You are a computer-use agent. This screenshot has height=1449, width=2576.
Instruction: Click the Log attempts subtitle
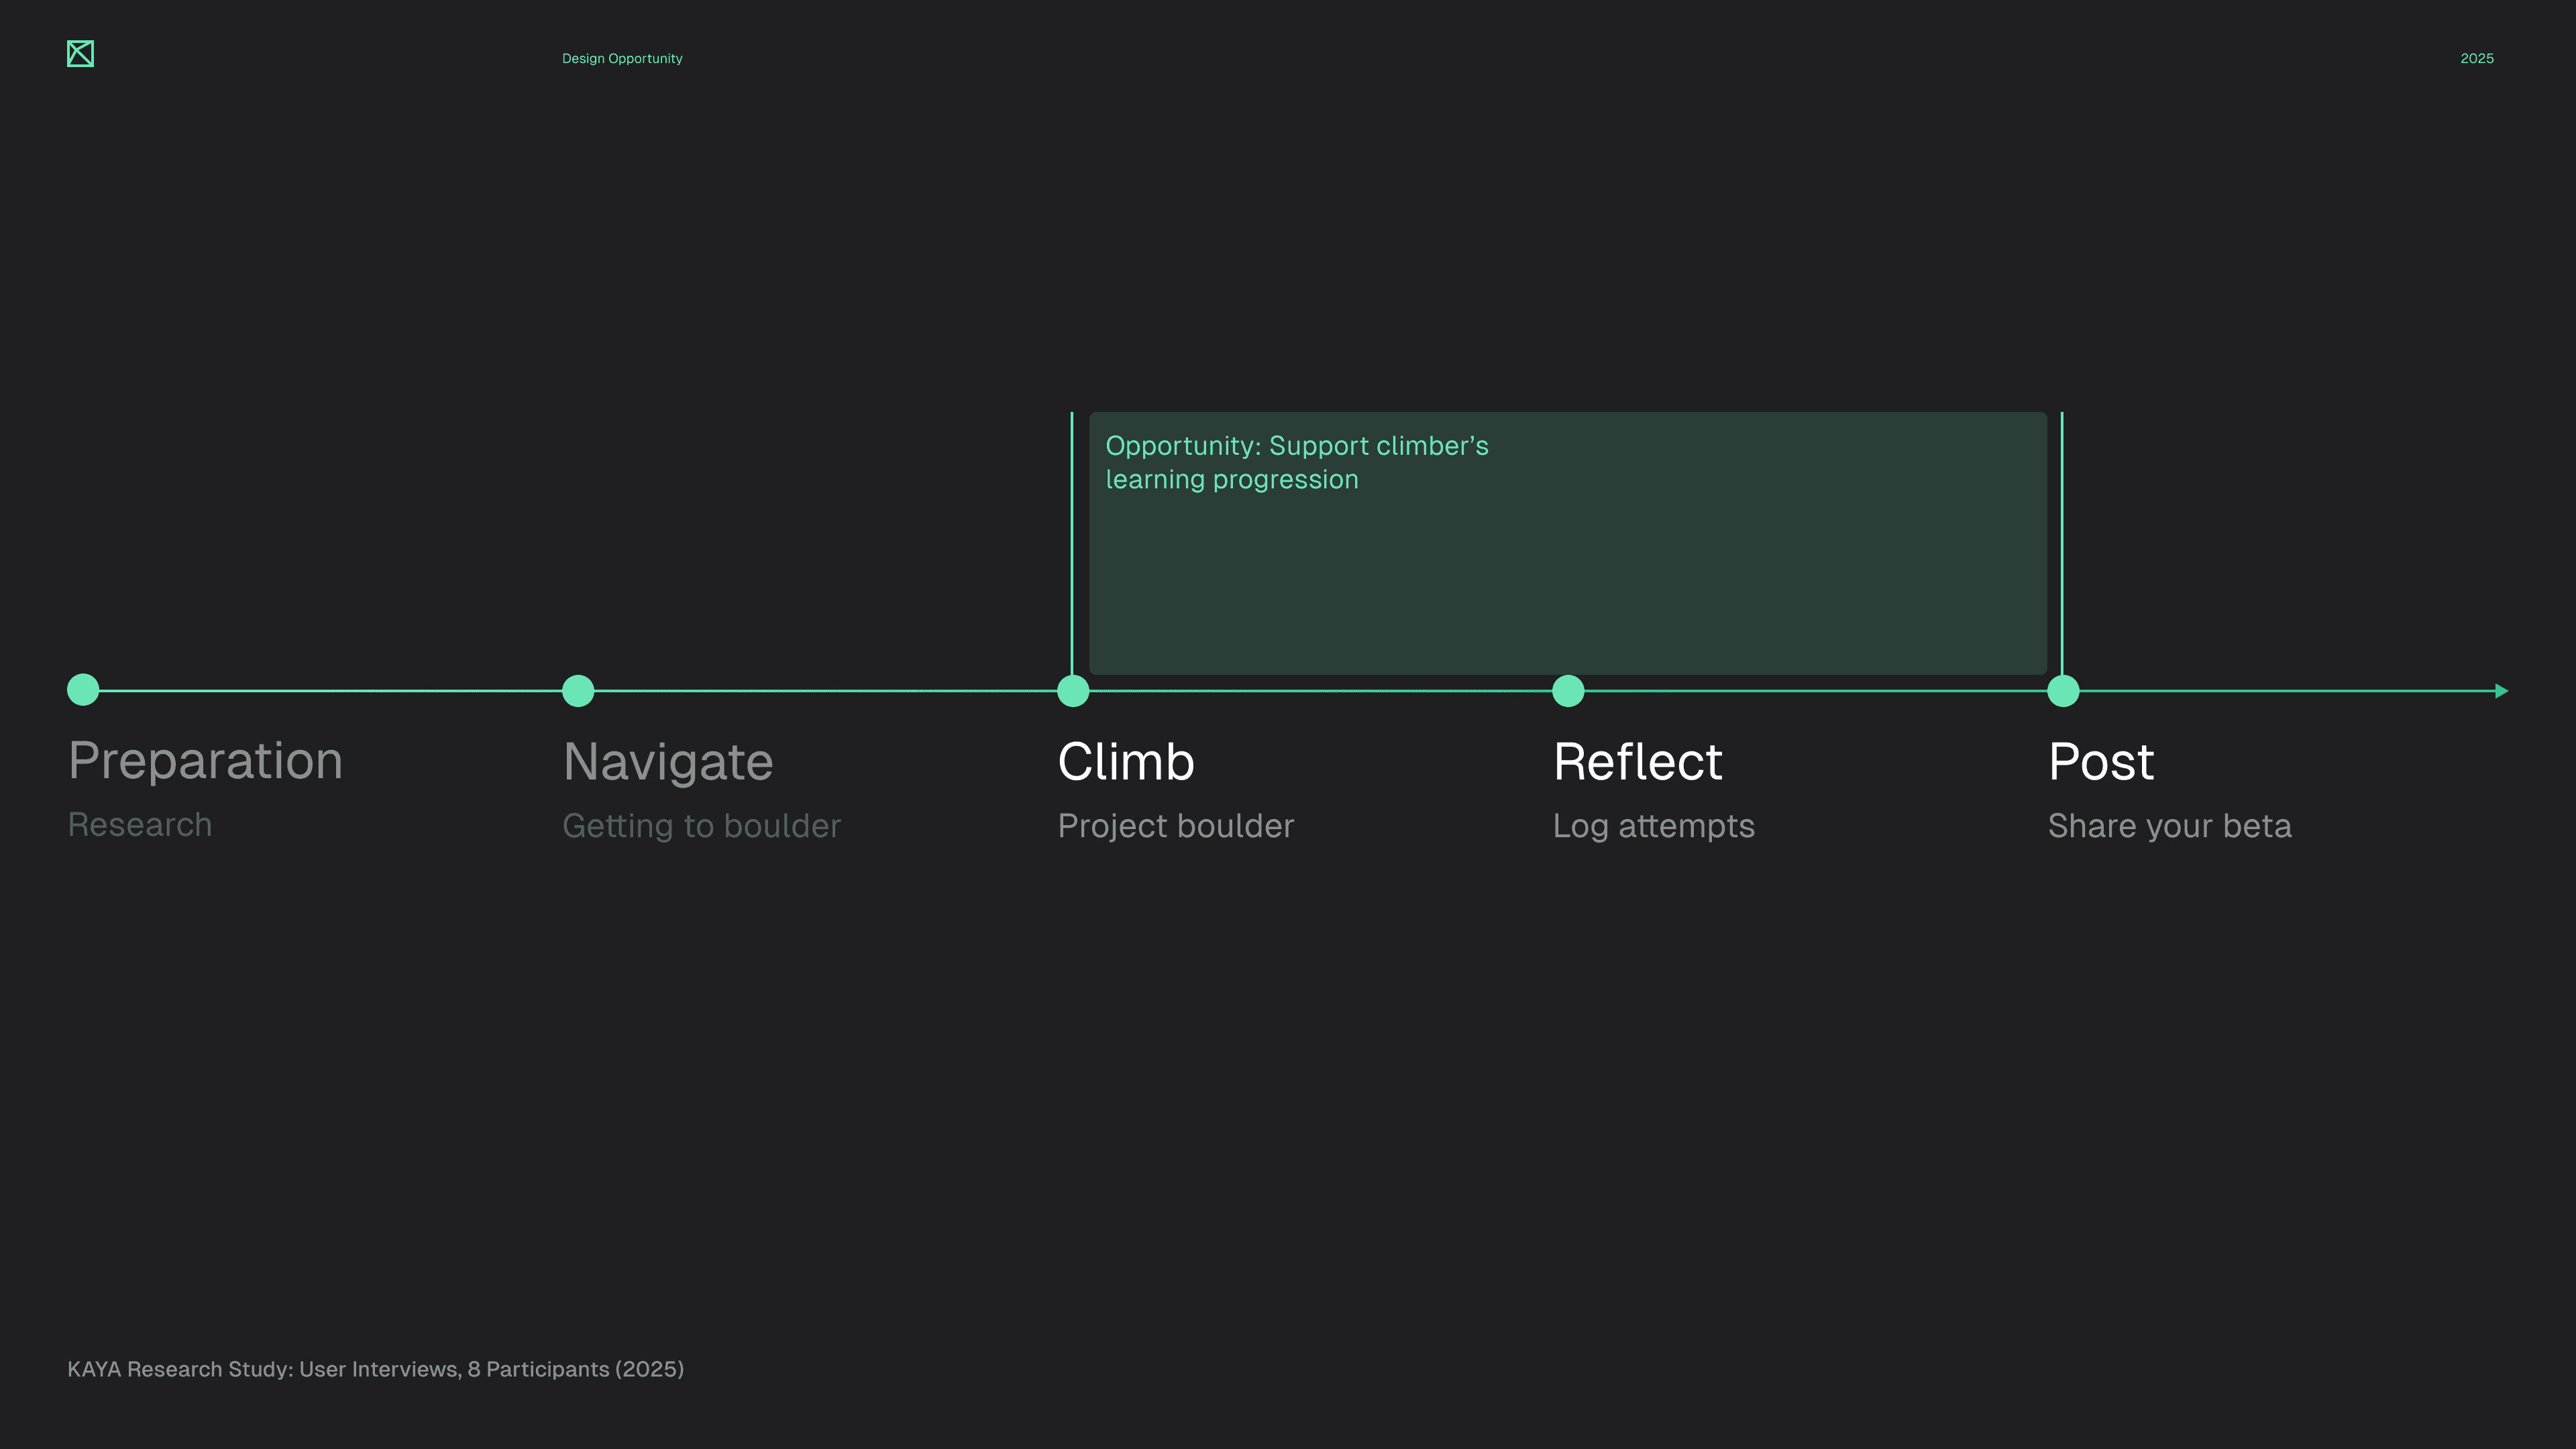coord(1653,826)
